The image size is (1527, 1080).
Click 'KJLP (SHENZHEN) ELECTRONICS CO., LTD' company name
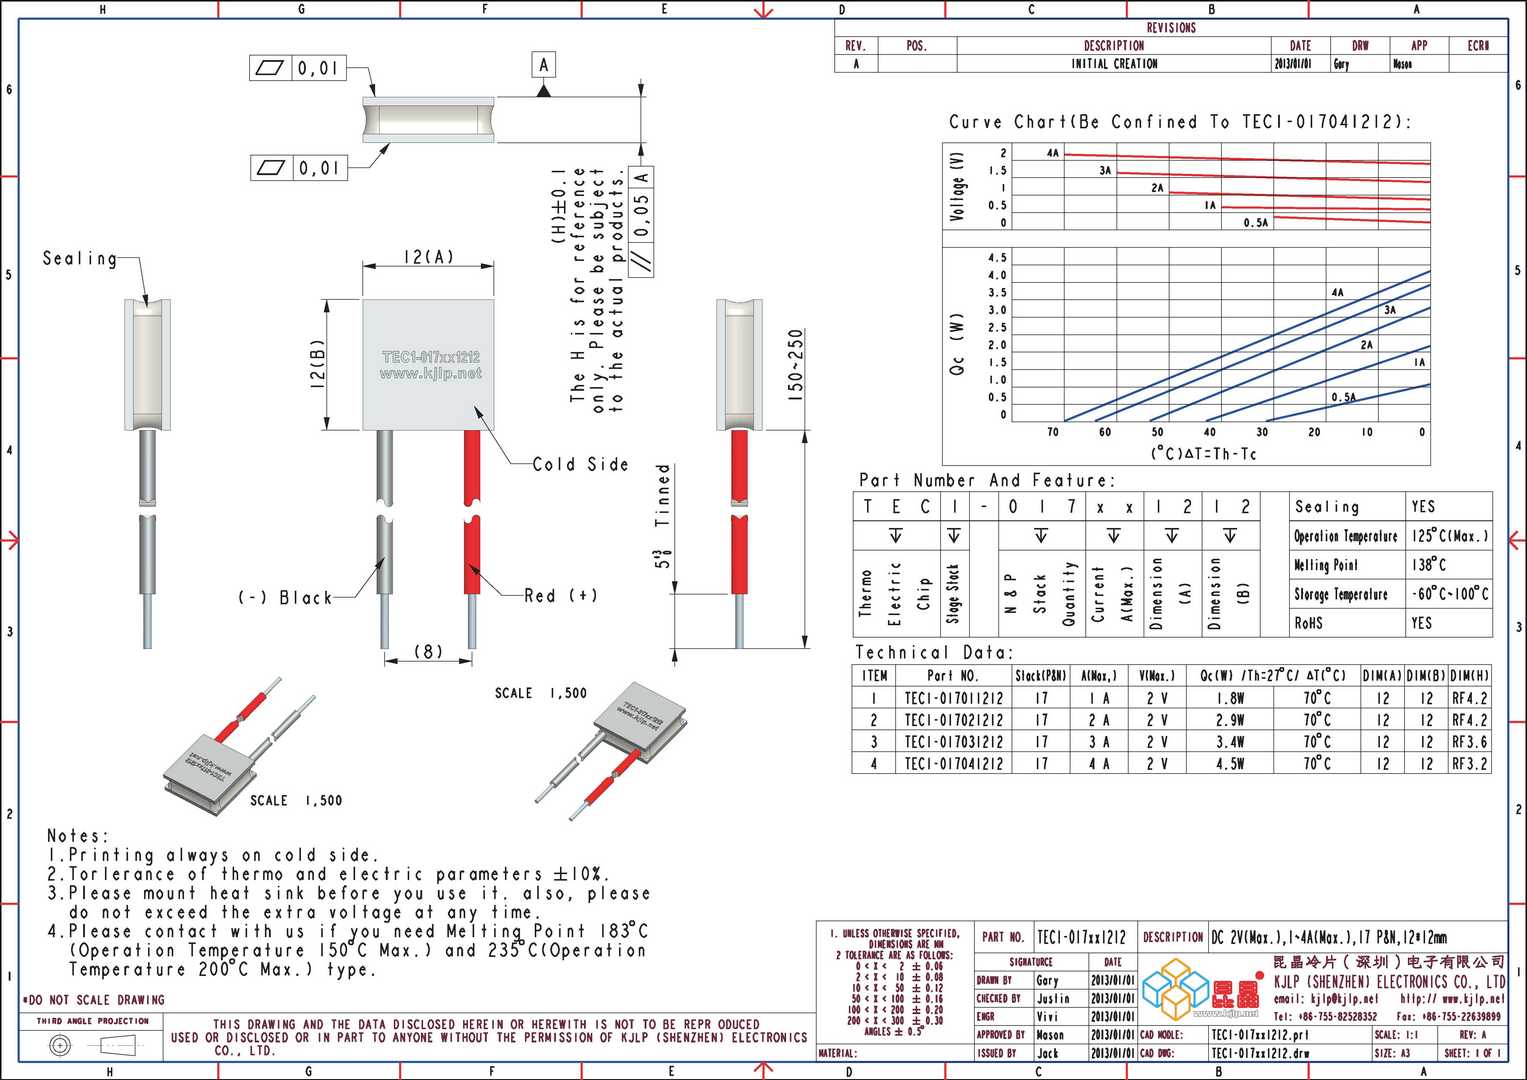click(x=1389, y=982)
